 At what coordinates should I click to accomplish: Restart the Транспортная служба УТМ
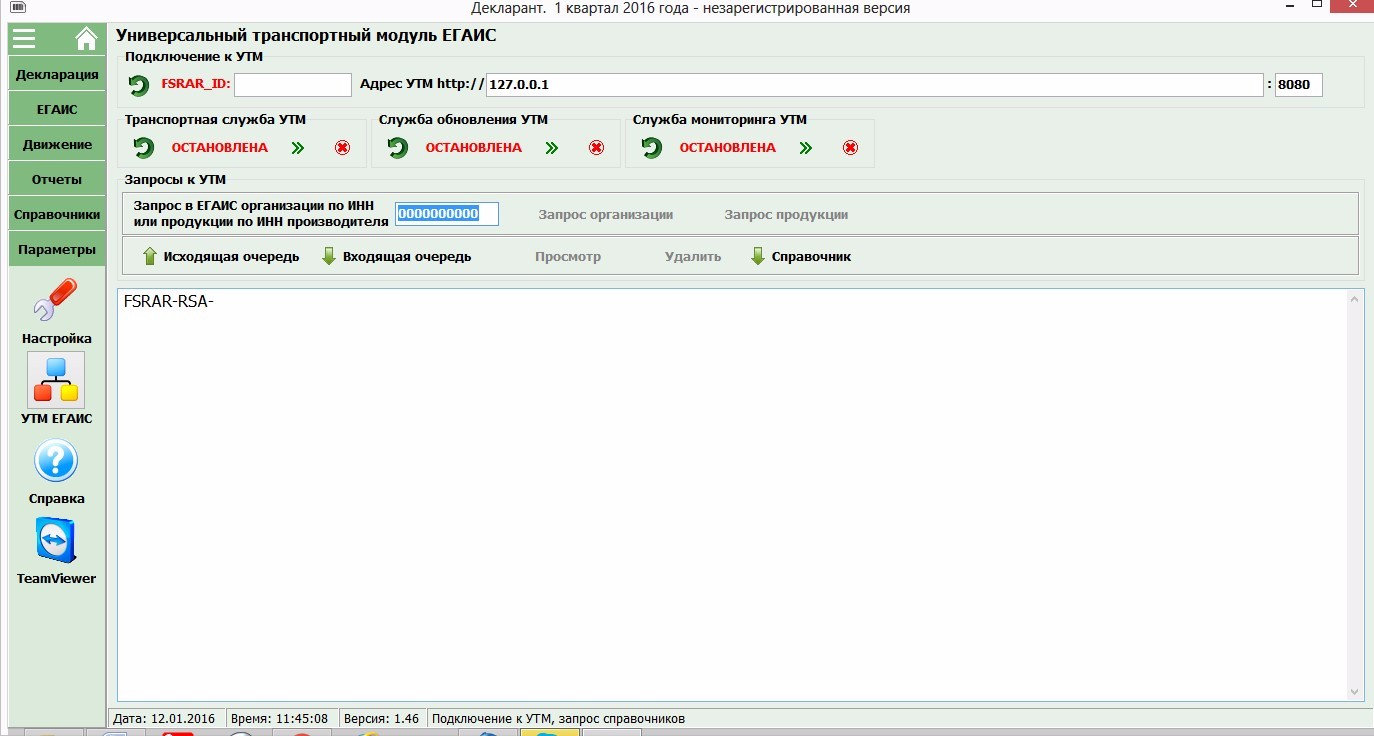tap(144, 148)
